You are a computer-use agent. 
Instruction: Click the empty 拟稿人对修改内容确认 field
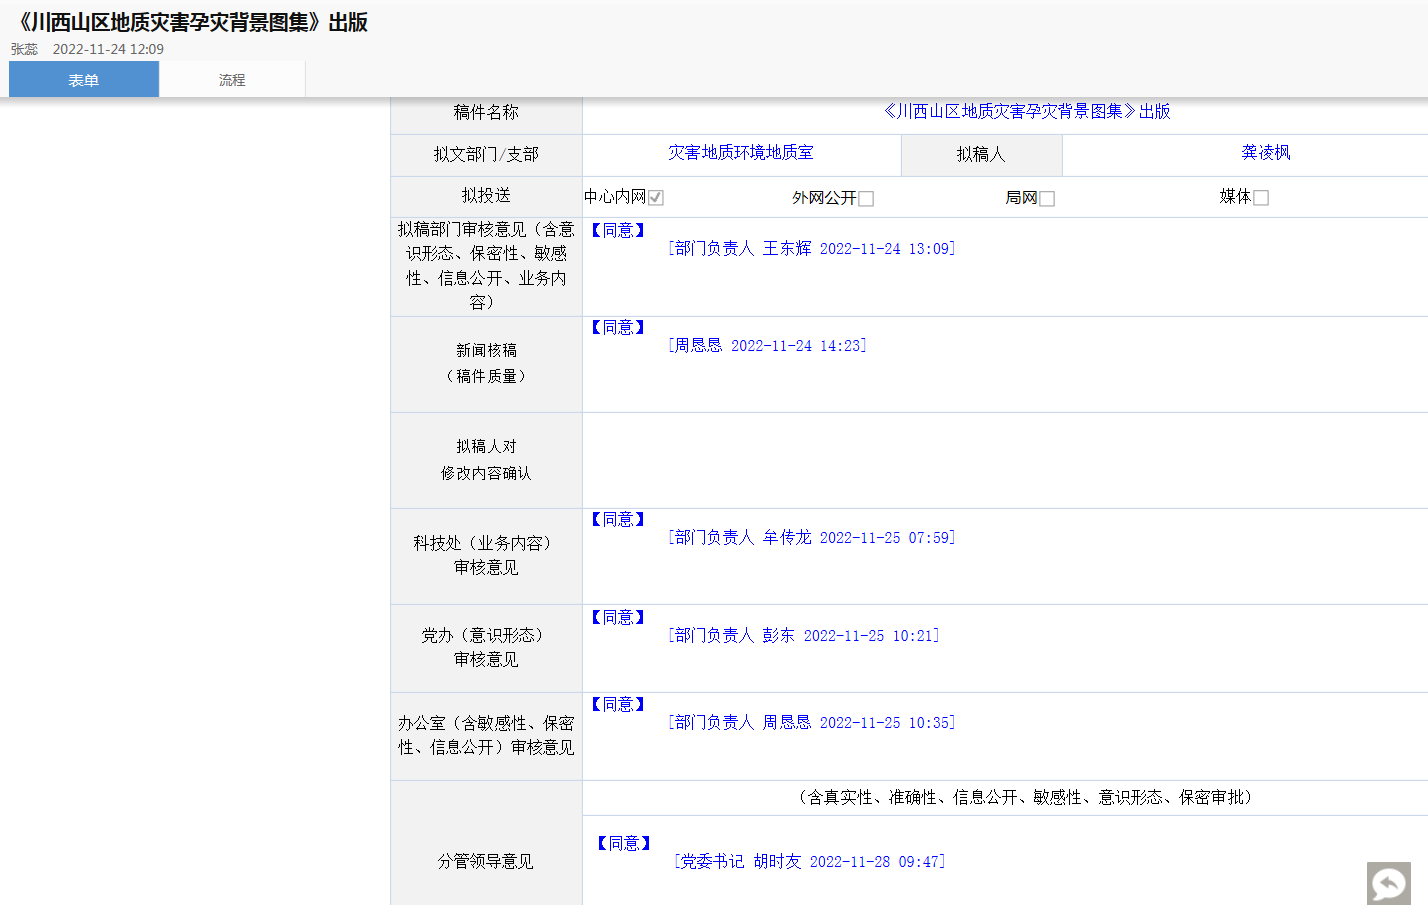point(1004,461)
